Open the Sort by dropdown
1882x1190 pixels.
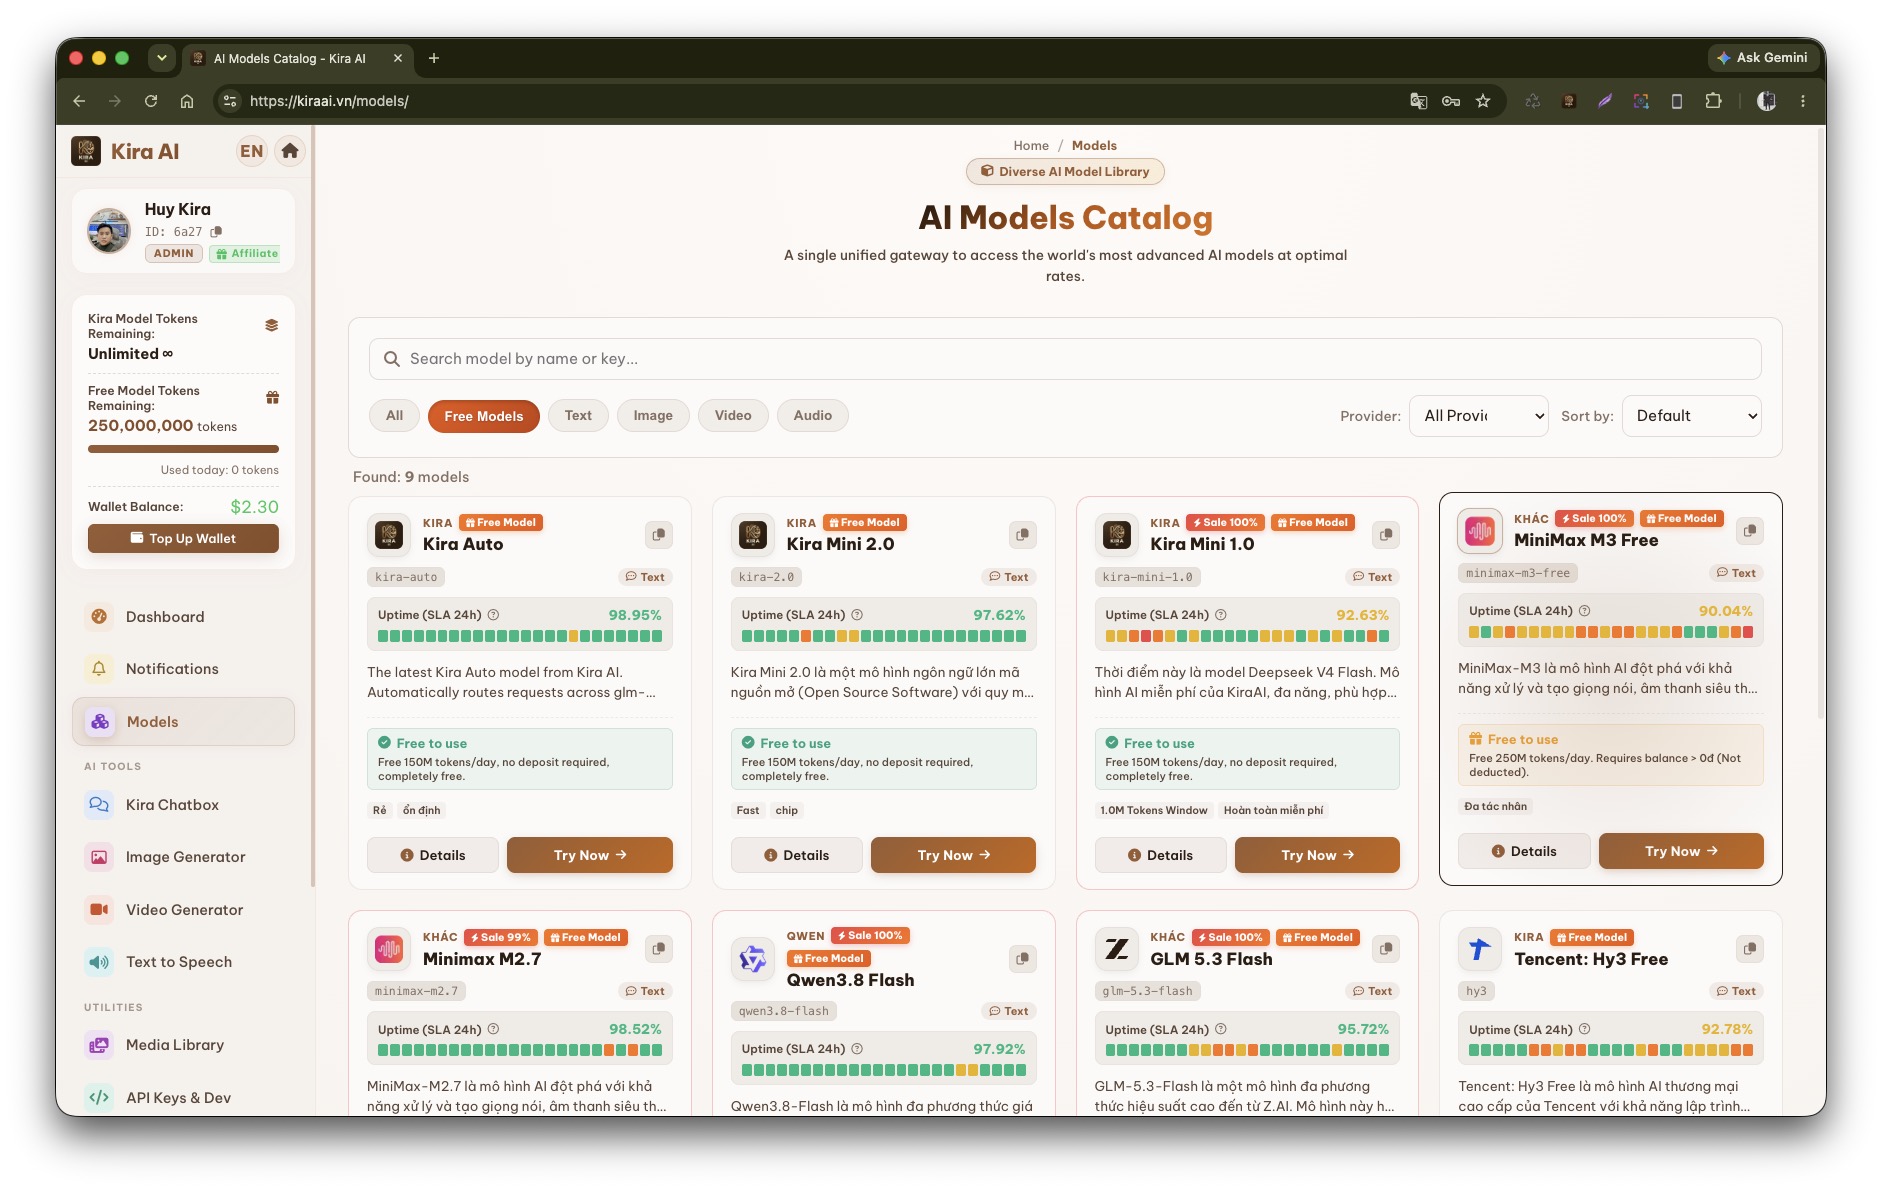[x=1692, y=416]
